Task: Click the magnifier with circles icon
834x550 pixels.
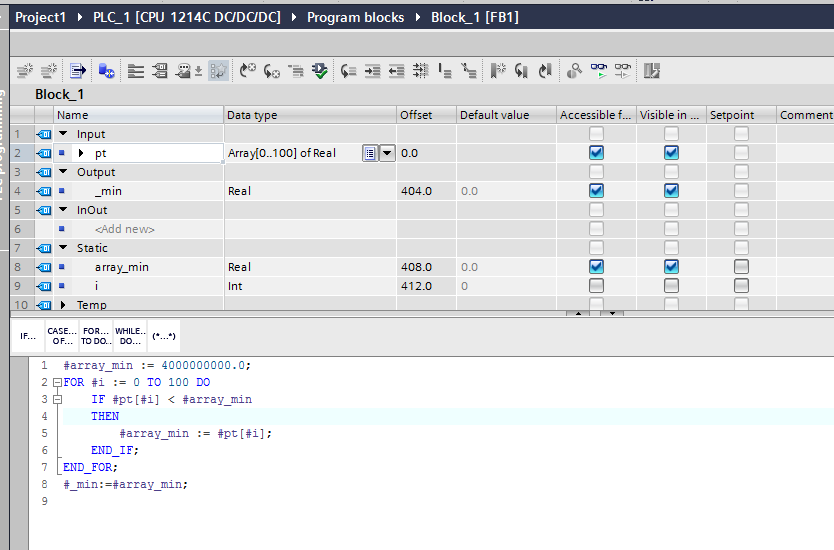Action: click(574, 71)
